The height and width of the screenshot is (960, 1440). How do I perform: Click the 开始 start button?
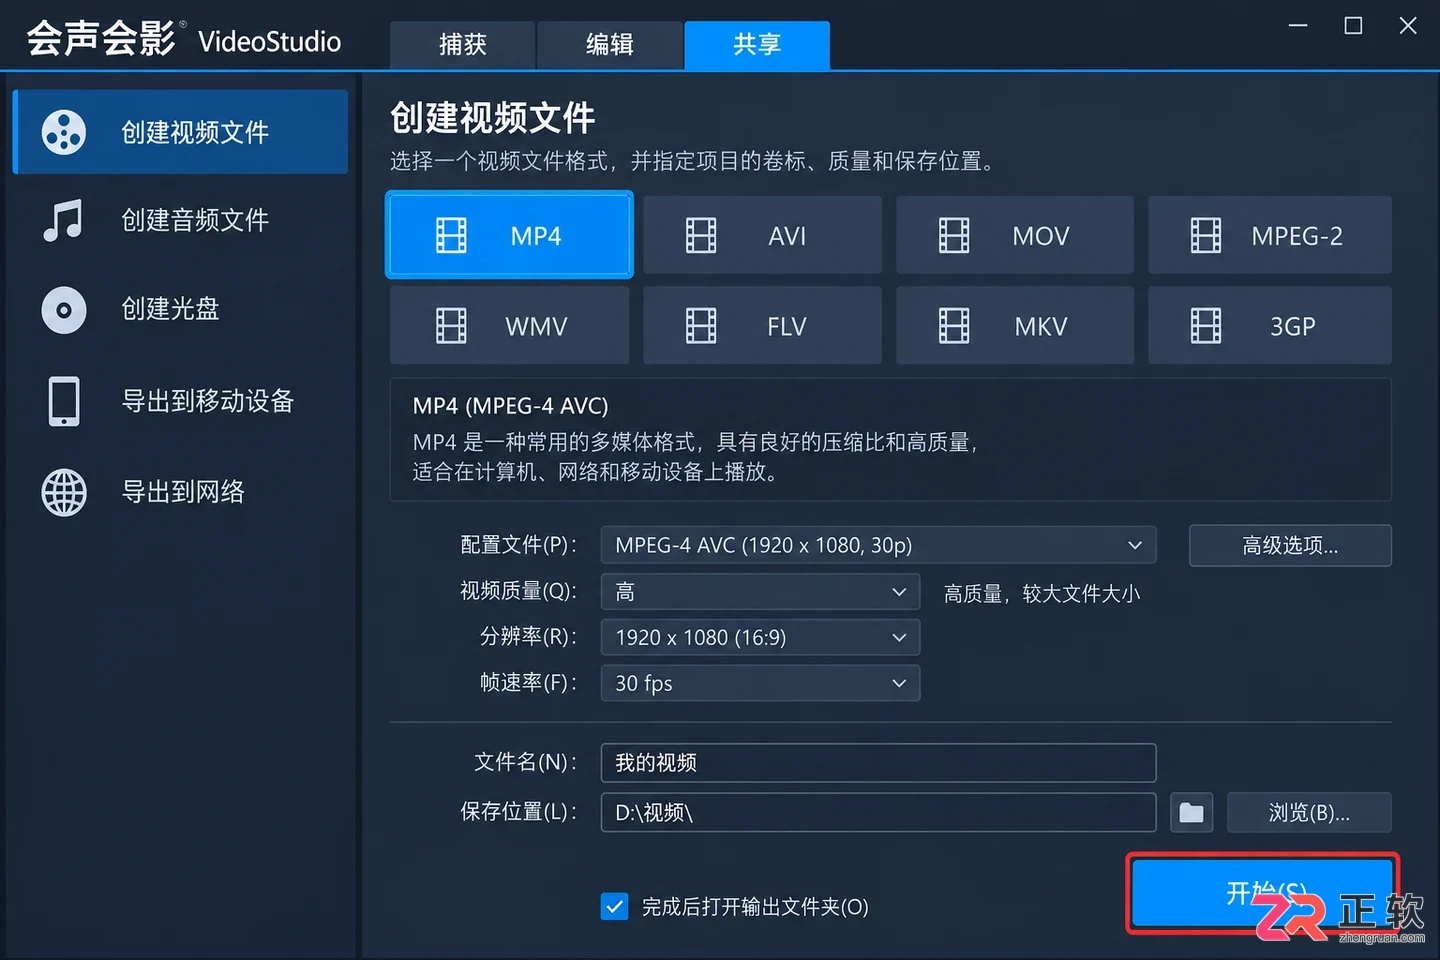[x=1263, y=892]
